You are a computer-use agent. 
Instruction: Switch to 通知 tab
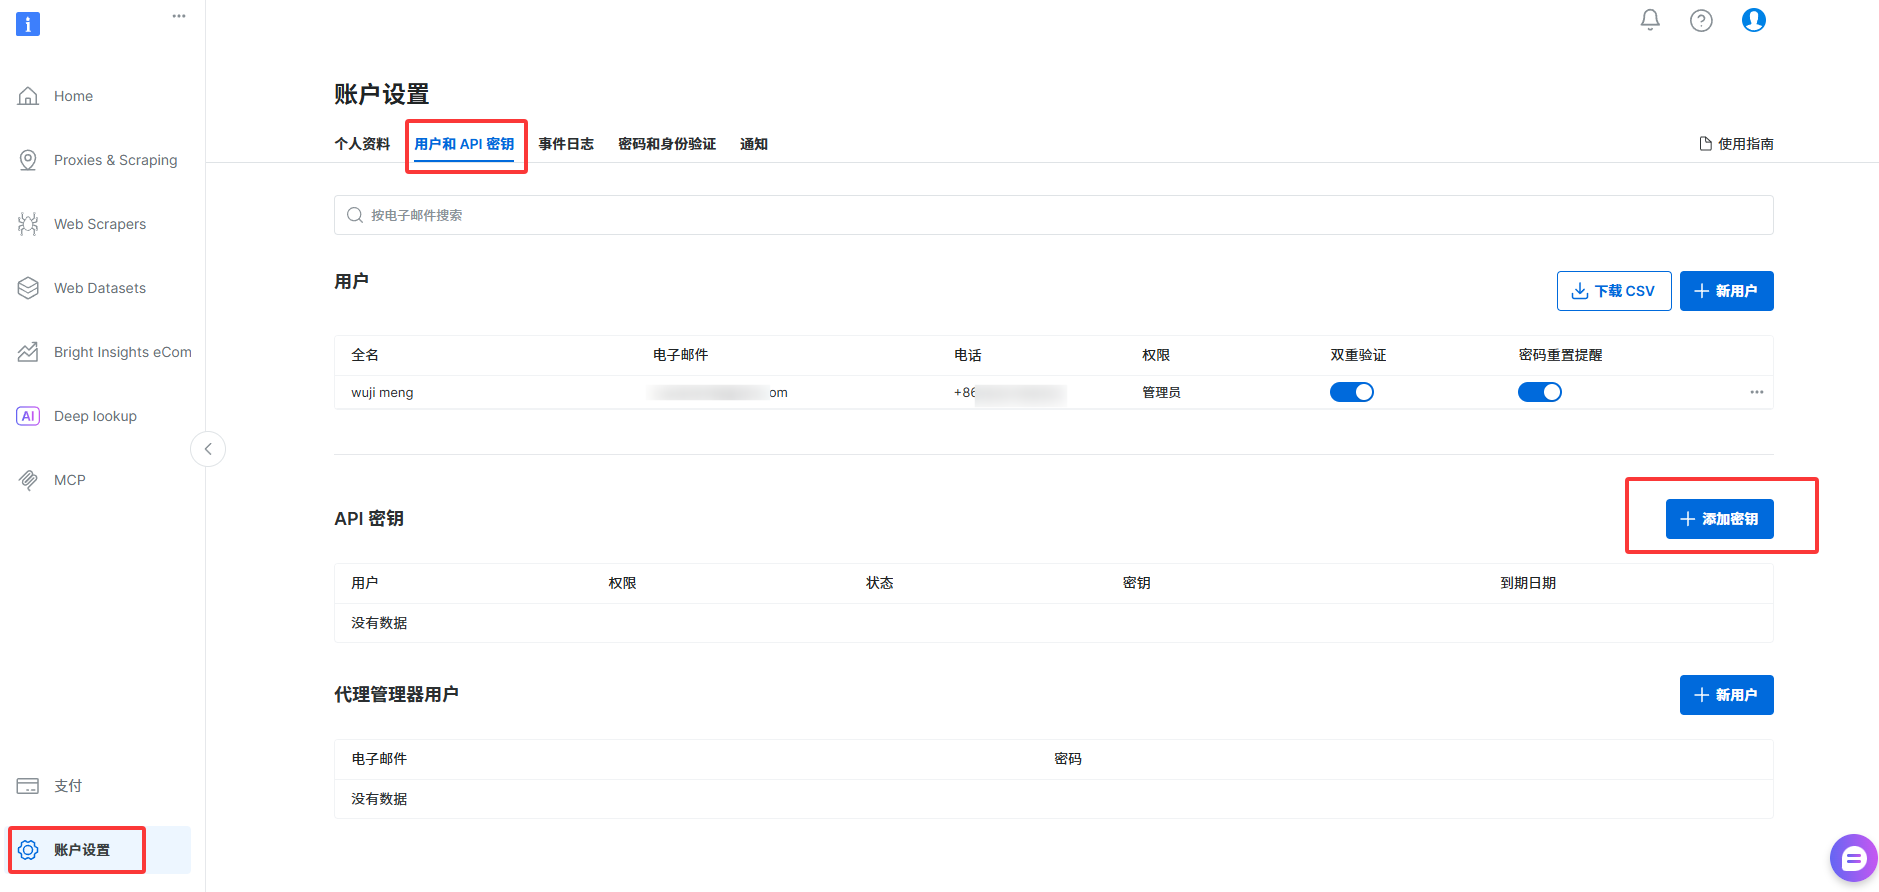coord(754,144)
